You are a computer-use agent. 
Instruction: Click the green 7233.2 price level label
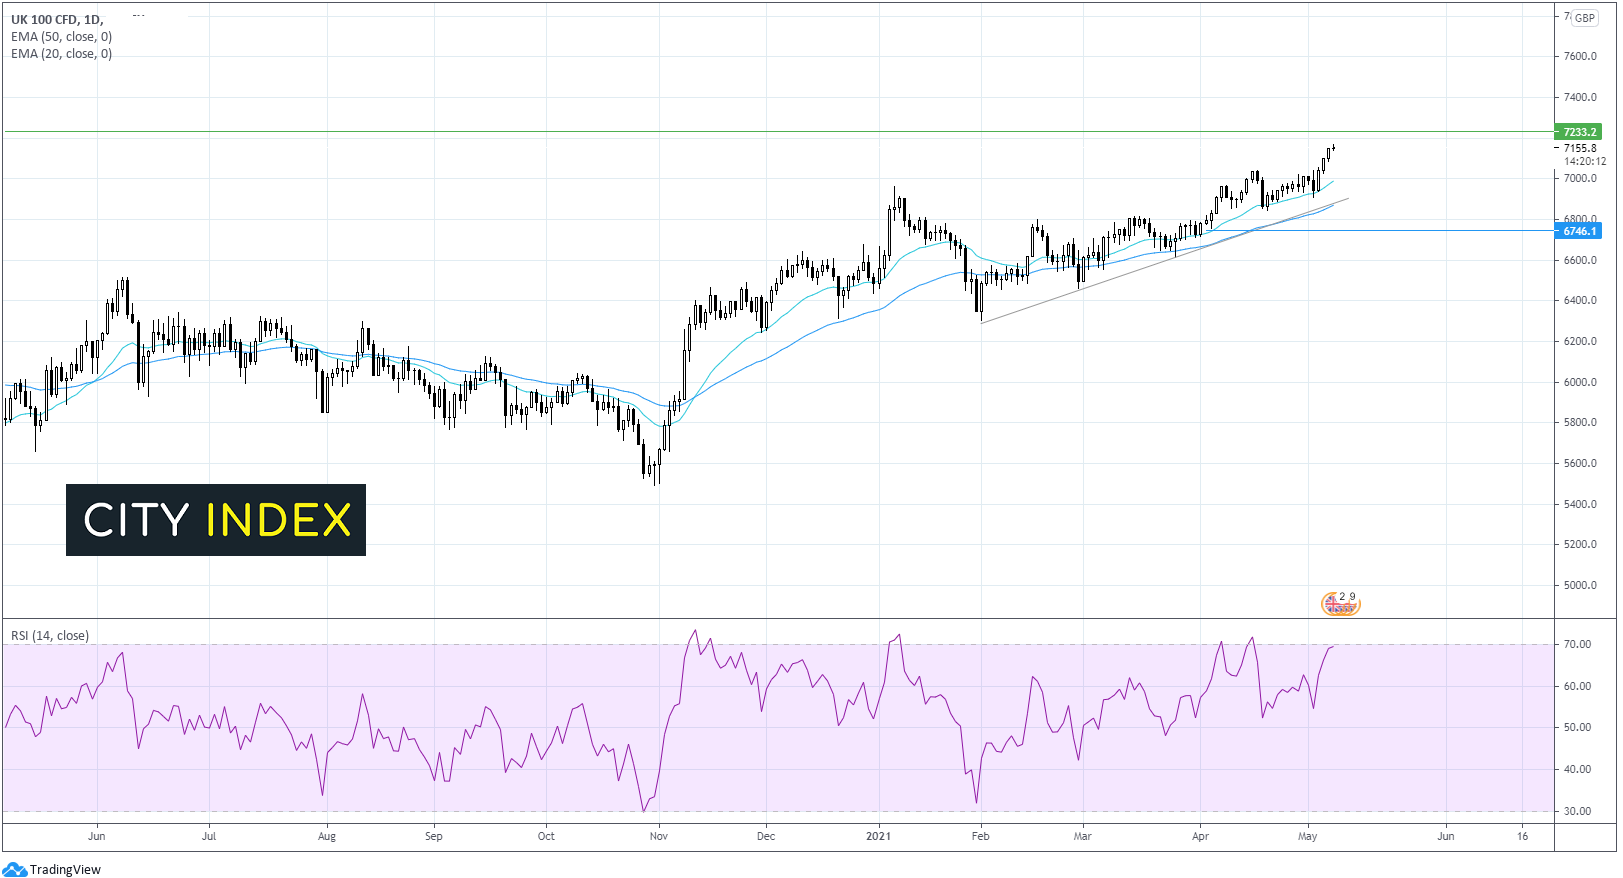pos(1579,132)
